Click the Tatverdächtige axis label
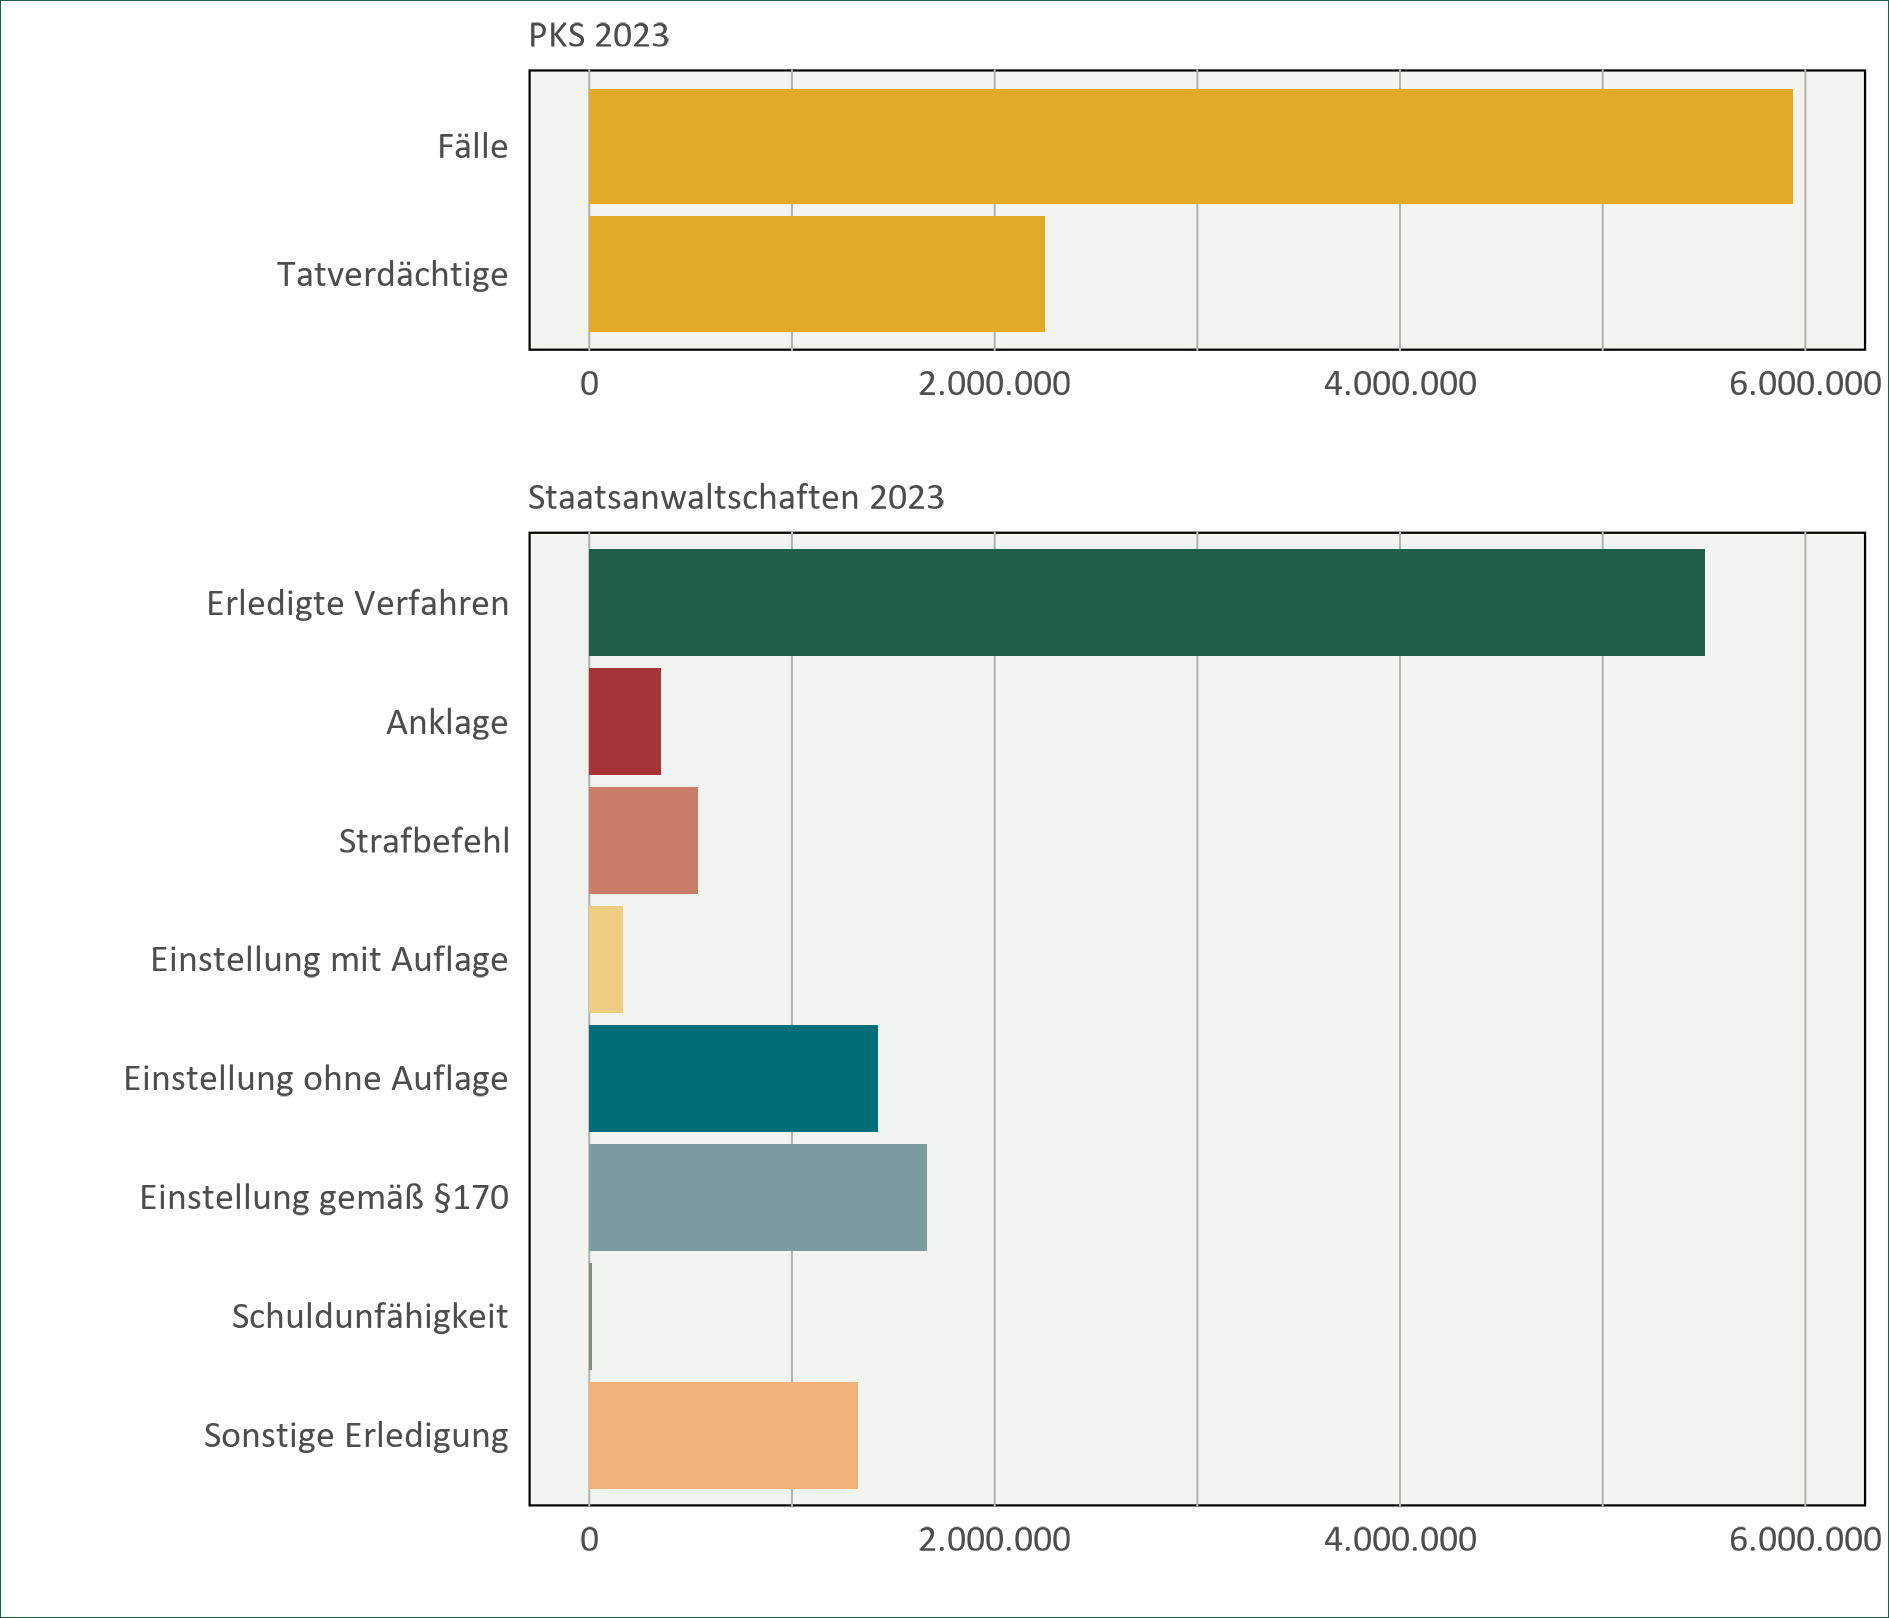 tap(392, 274)
